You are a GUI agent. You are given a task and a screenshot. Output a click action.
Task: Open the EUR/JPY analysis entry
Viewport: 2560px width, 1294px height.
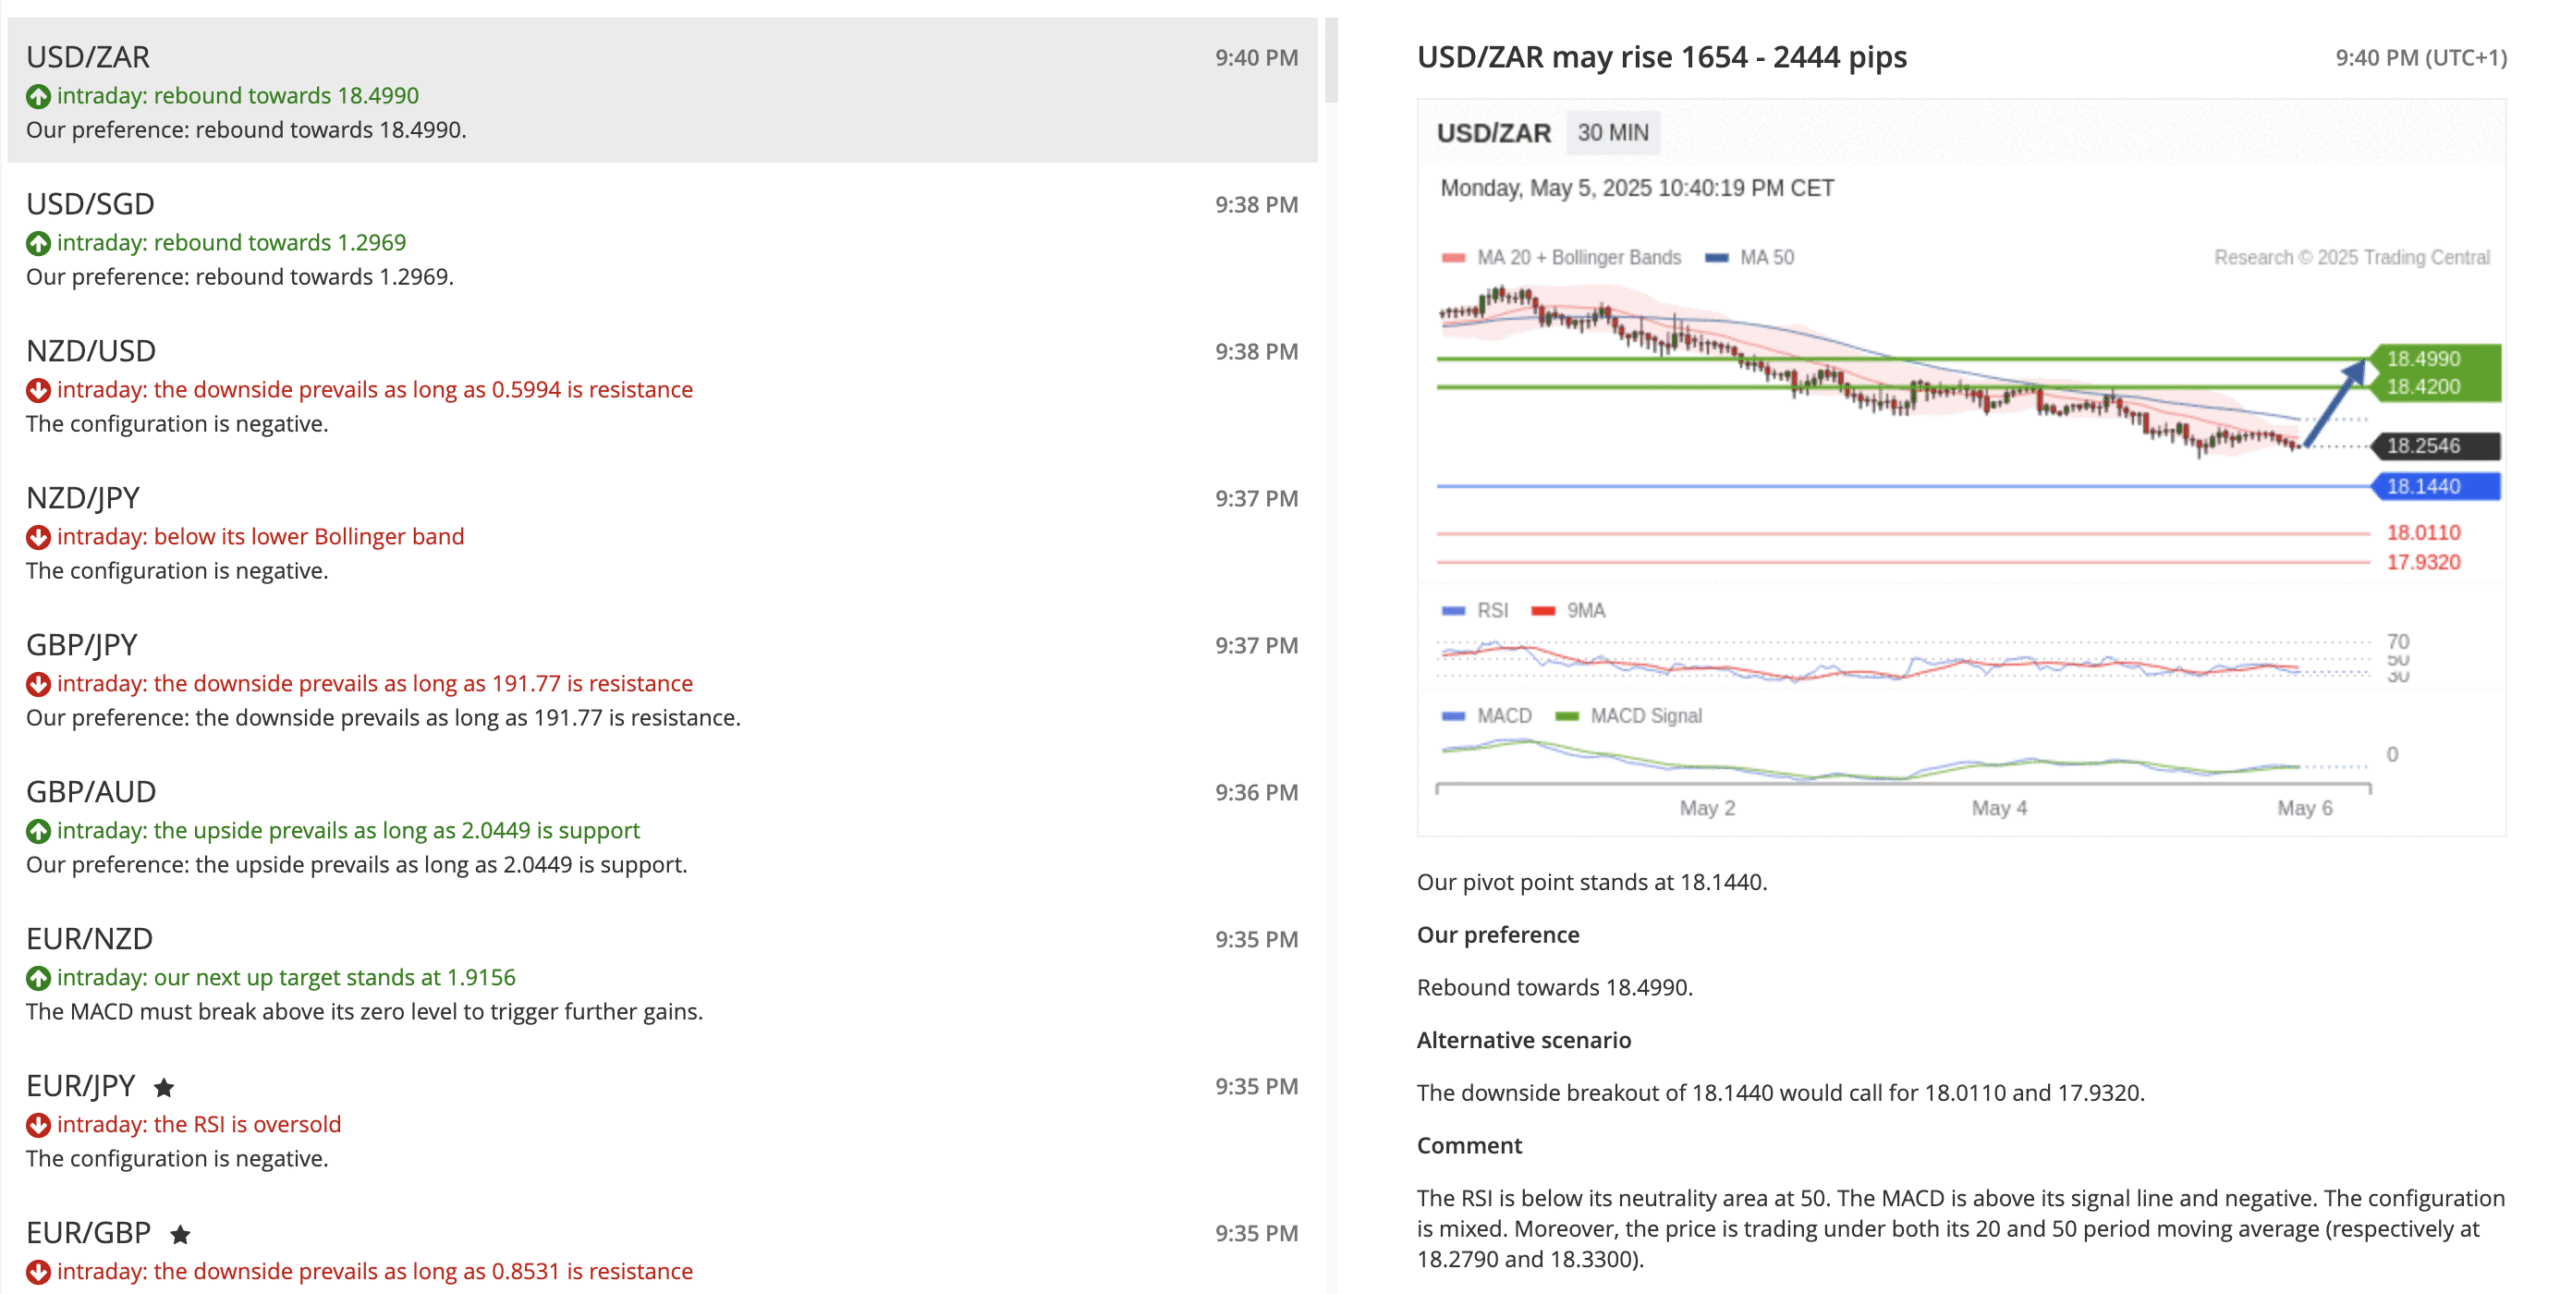pos(662,1120)
